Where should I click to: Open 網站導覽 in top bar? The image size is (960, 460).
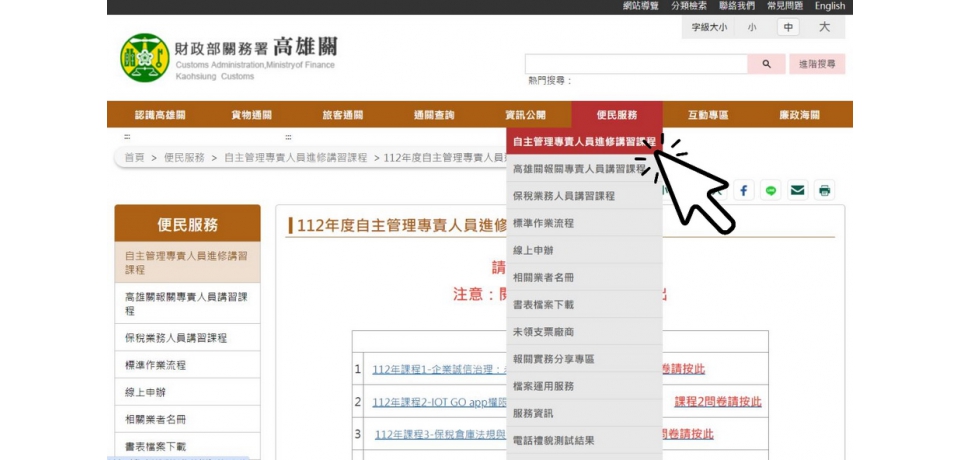tap(640, 6)
